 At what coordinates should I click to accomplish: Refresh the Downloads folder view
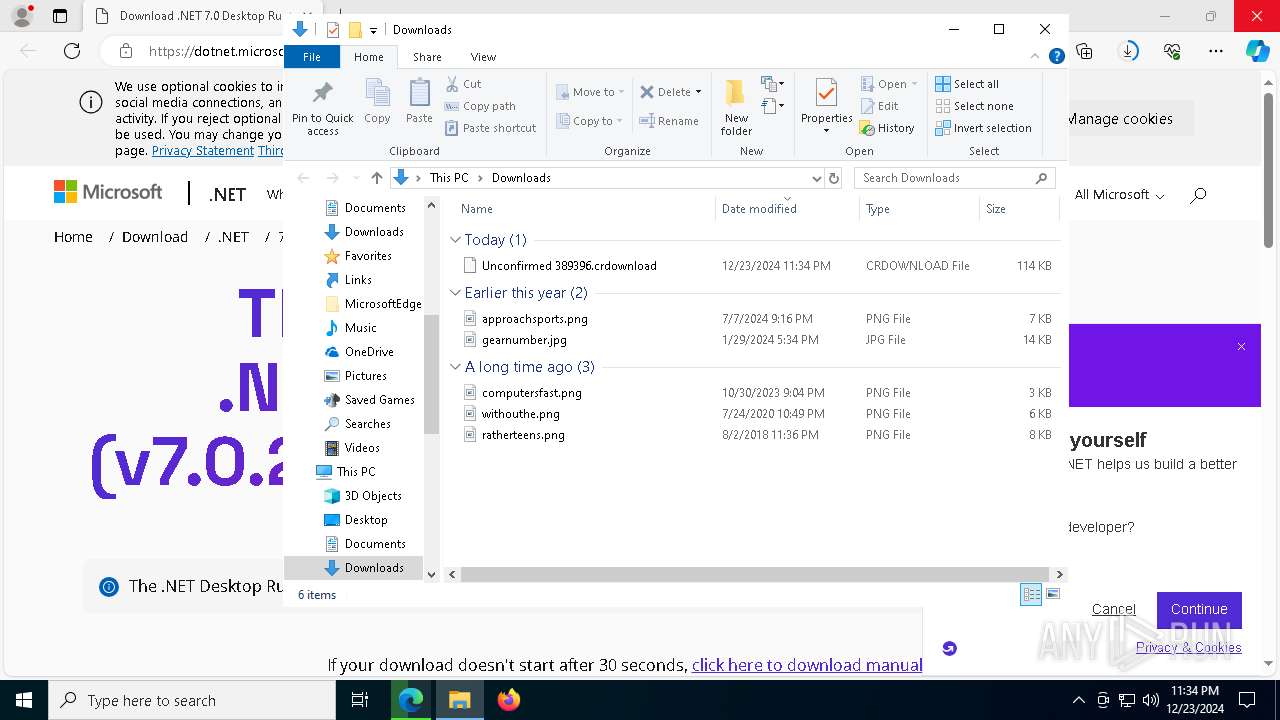[x=834, y=178]
